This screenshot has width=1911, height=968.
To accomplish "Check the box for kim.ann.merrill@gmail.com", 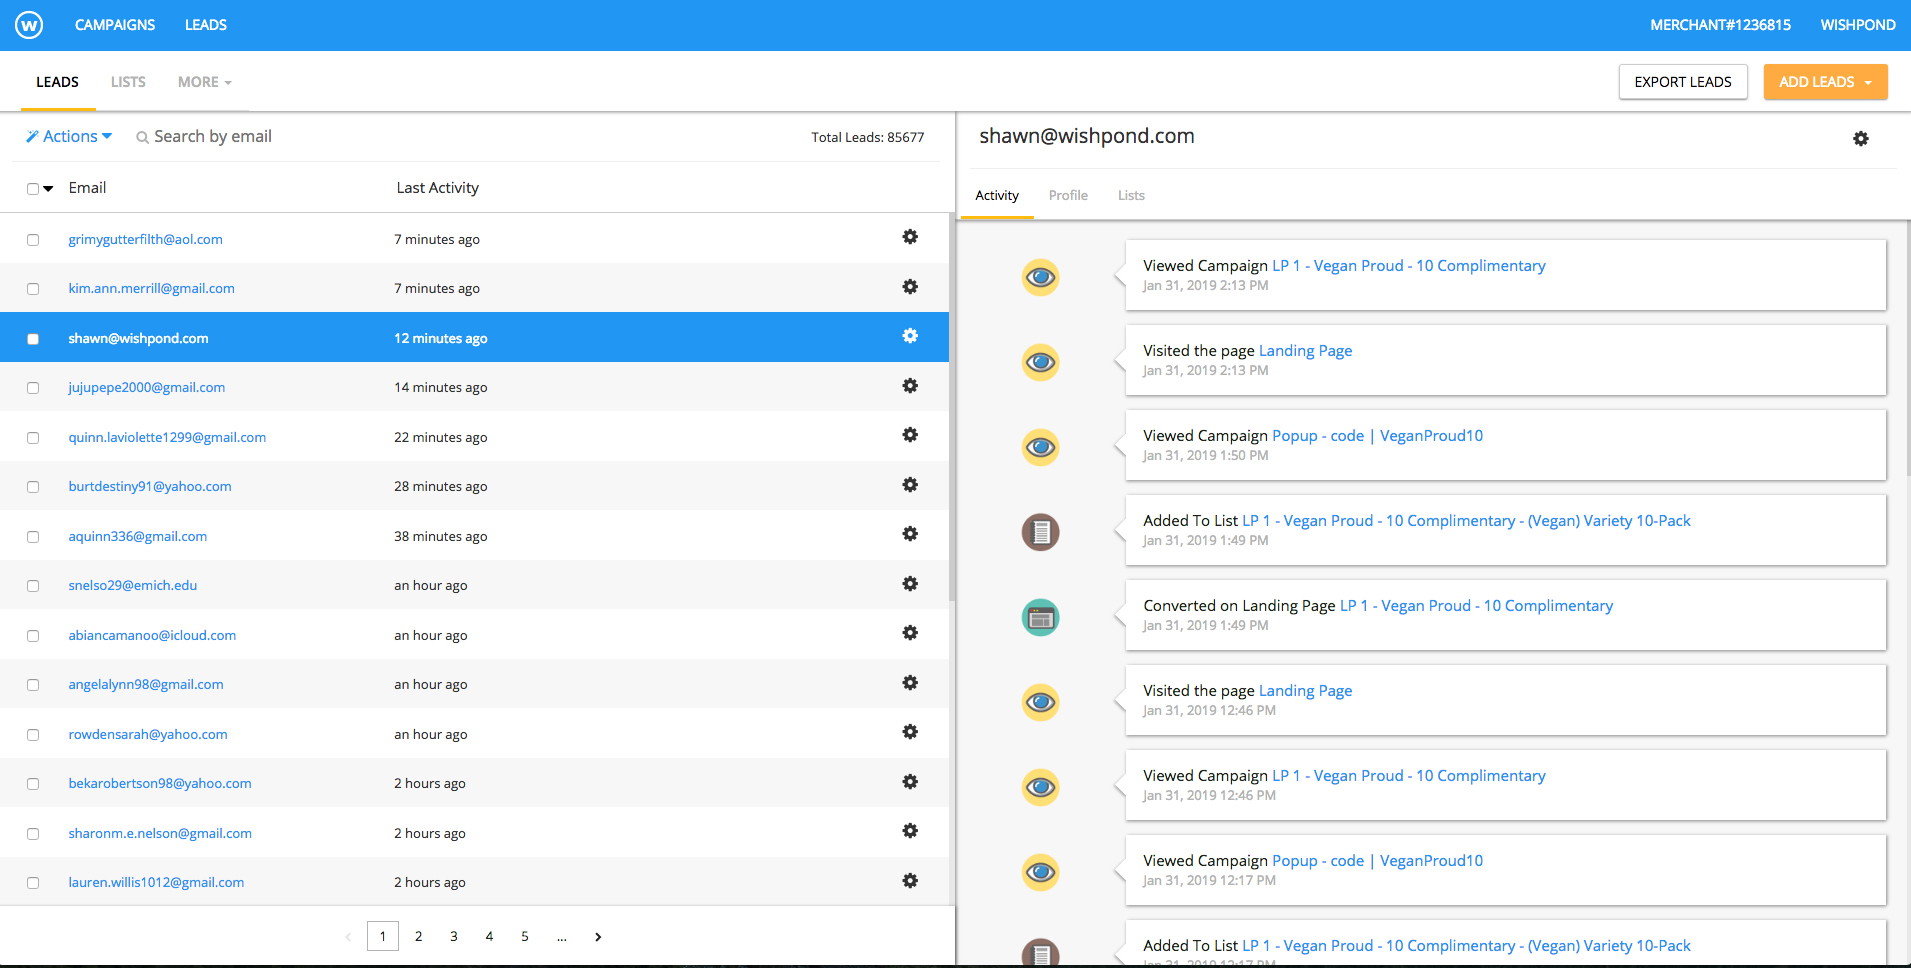I will click(x=33, y=288).
